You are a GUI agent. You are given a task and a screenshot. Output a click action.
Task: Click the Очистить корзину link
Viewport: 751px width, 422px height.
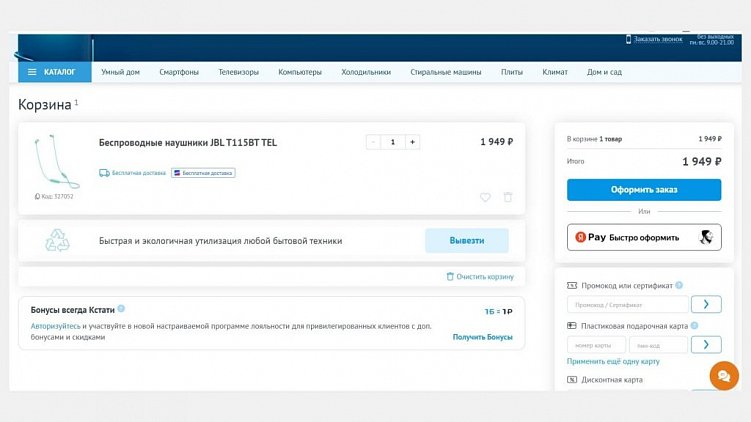click(480, 277)
